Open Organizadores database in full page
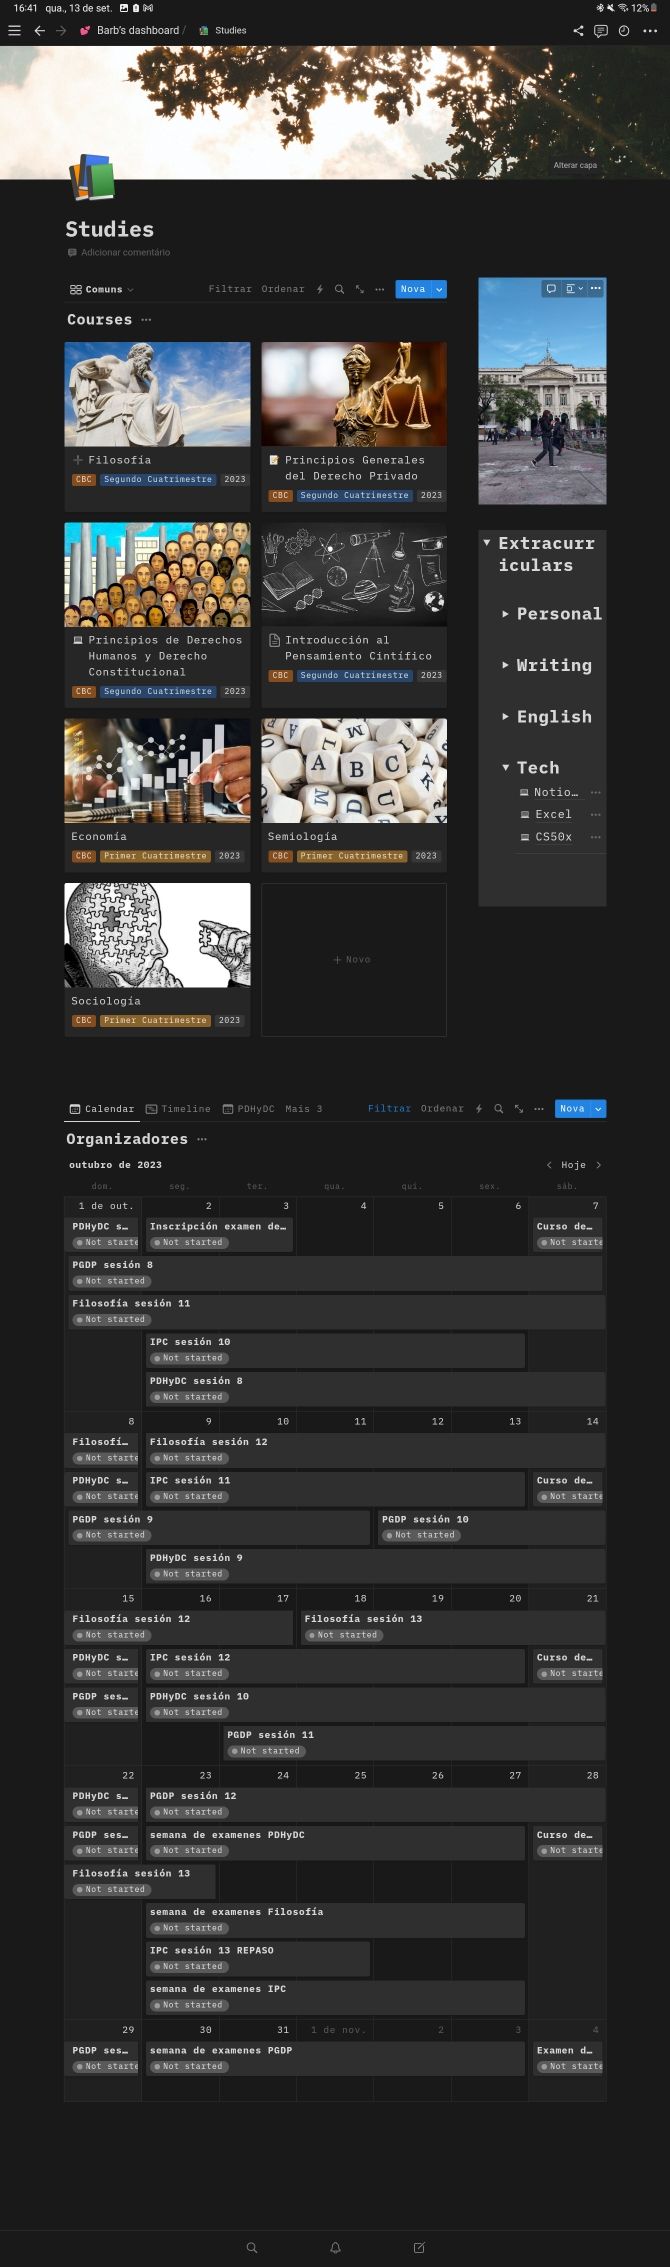This screenshot has width=670, height=2267. [518, 1109]
